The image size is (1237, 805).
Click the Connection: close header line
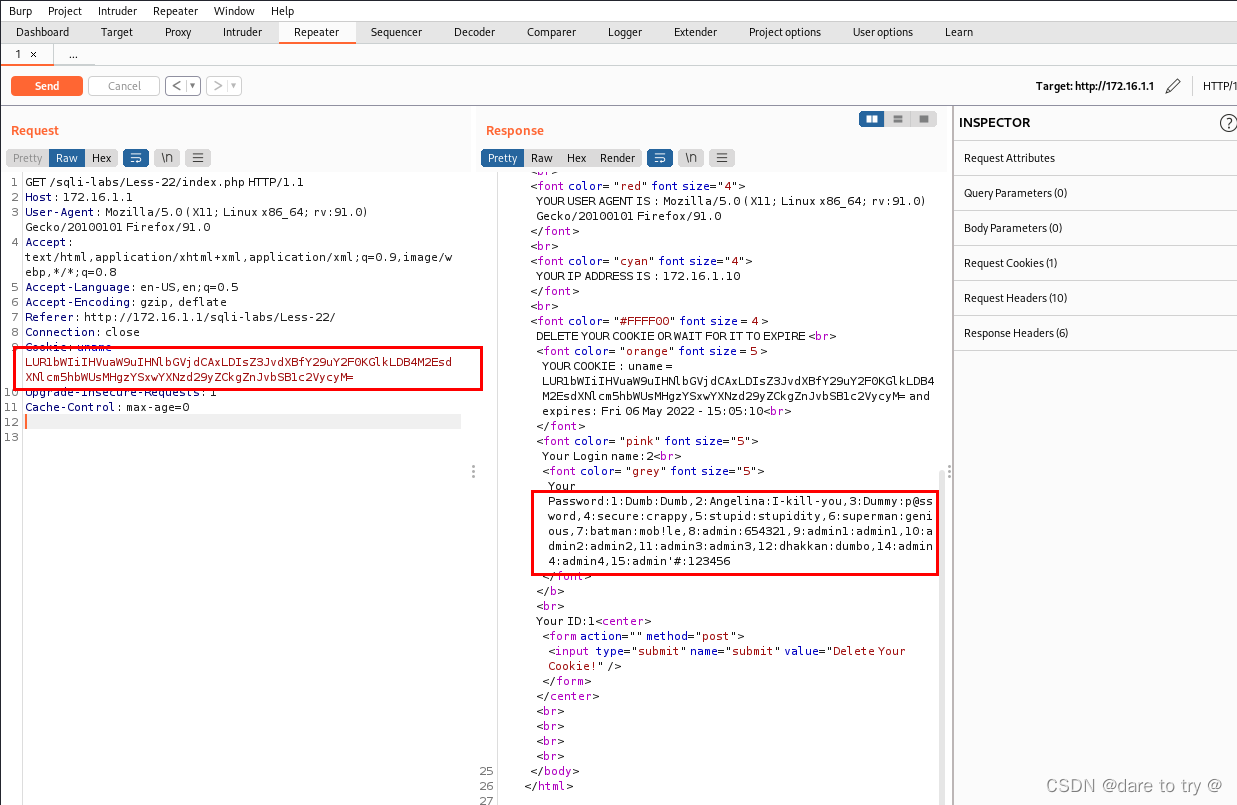tap(82, 332)
